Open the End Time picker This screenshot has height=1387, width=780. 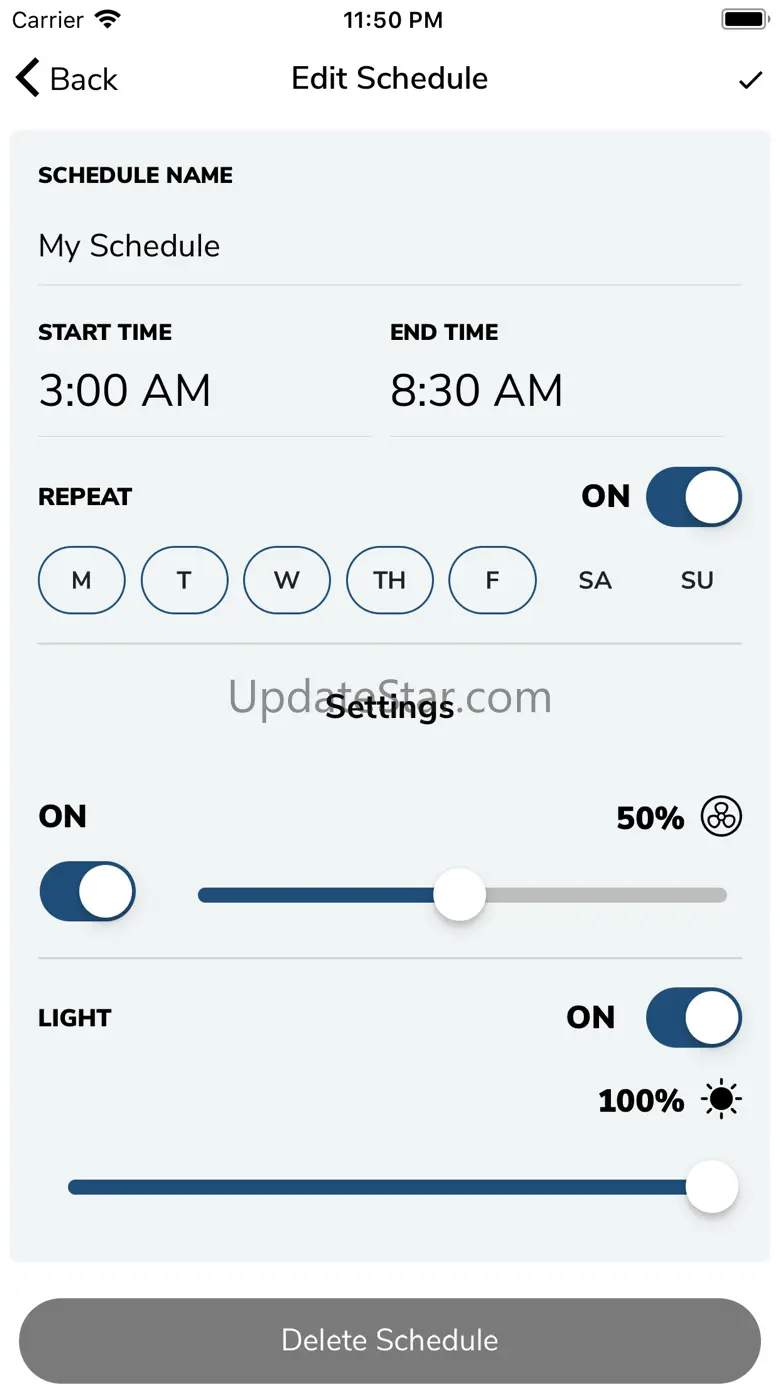click(477, 390)
